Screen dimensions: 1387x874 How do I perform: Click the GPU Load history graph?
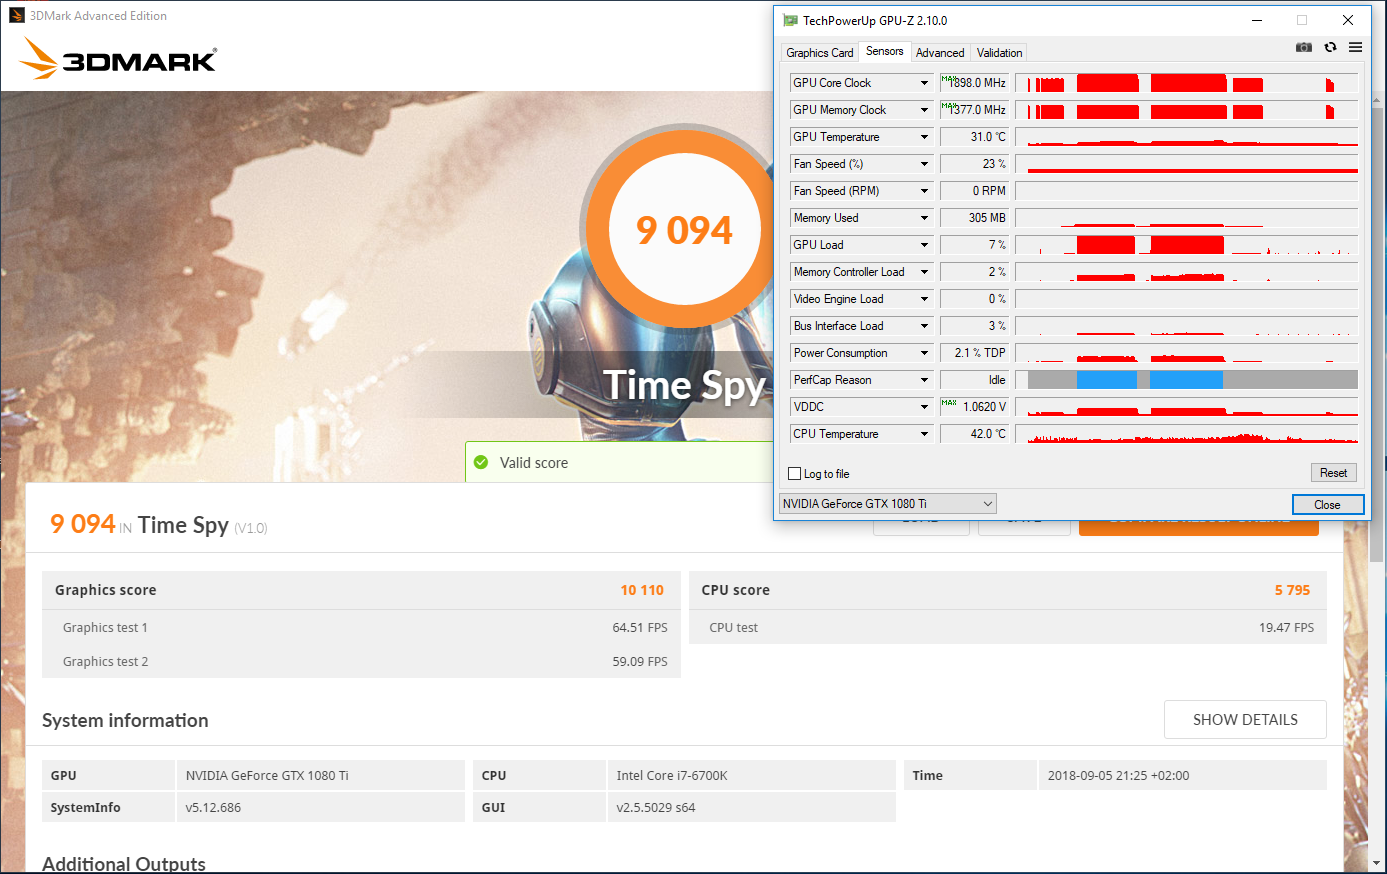point(1186,245)
